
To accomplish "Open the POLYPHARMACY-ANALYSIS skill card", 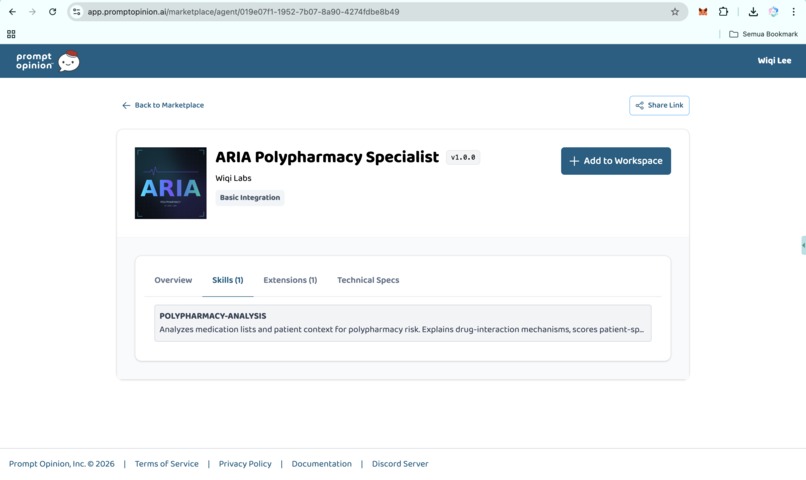I will [402, 323].
